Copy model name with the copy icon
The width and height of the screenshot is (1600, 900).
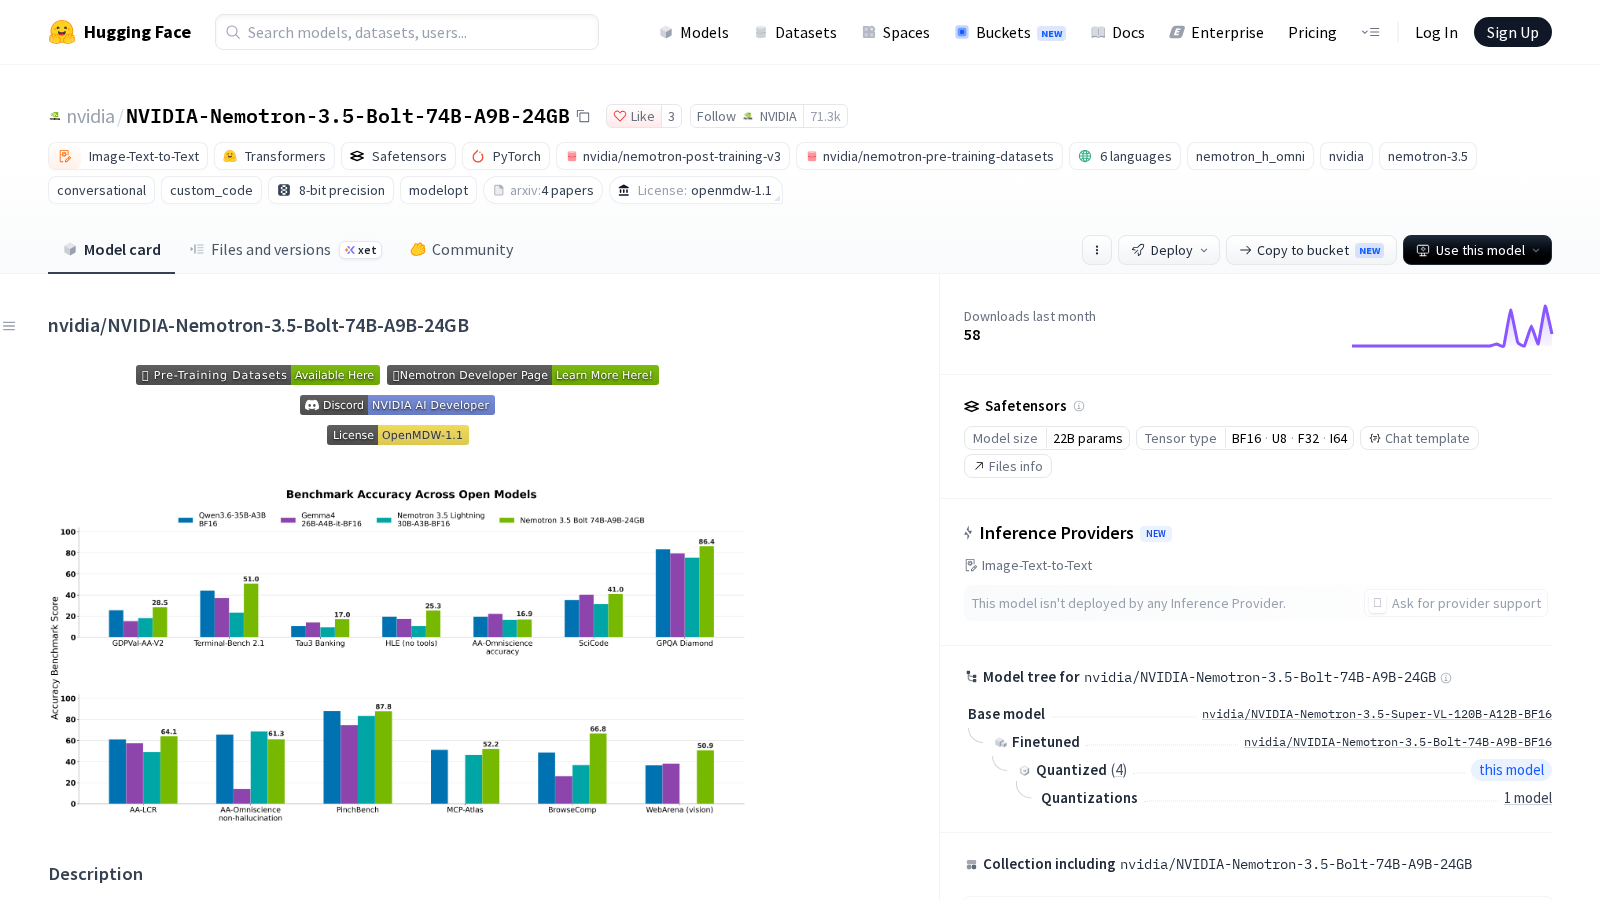pyautogui.click(x=583, y=116)
